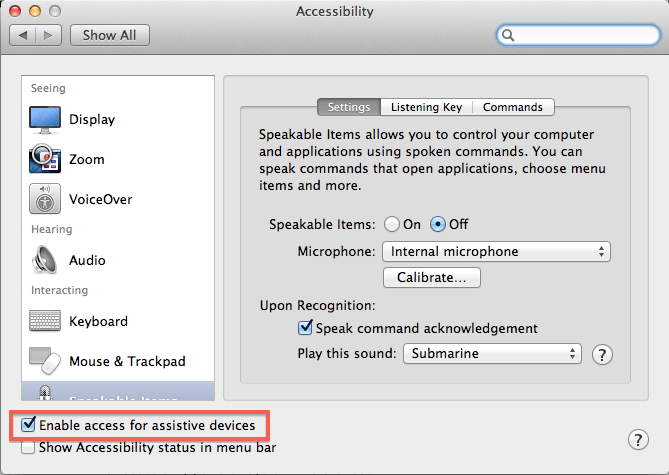Switch to the Commands tab

(x=513, y=107)
